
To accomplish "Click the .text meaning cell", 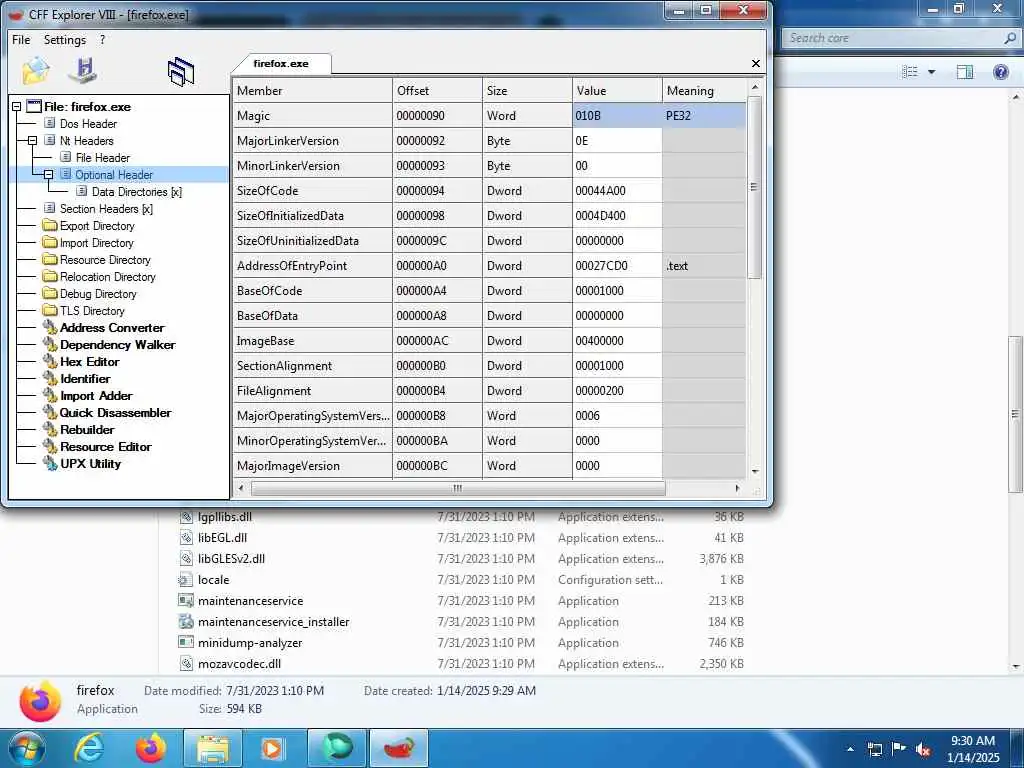I will pos(704,266).
